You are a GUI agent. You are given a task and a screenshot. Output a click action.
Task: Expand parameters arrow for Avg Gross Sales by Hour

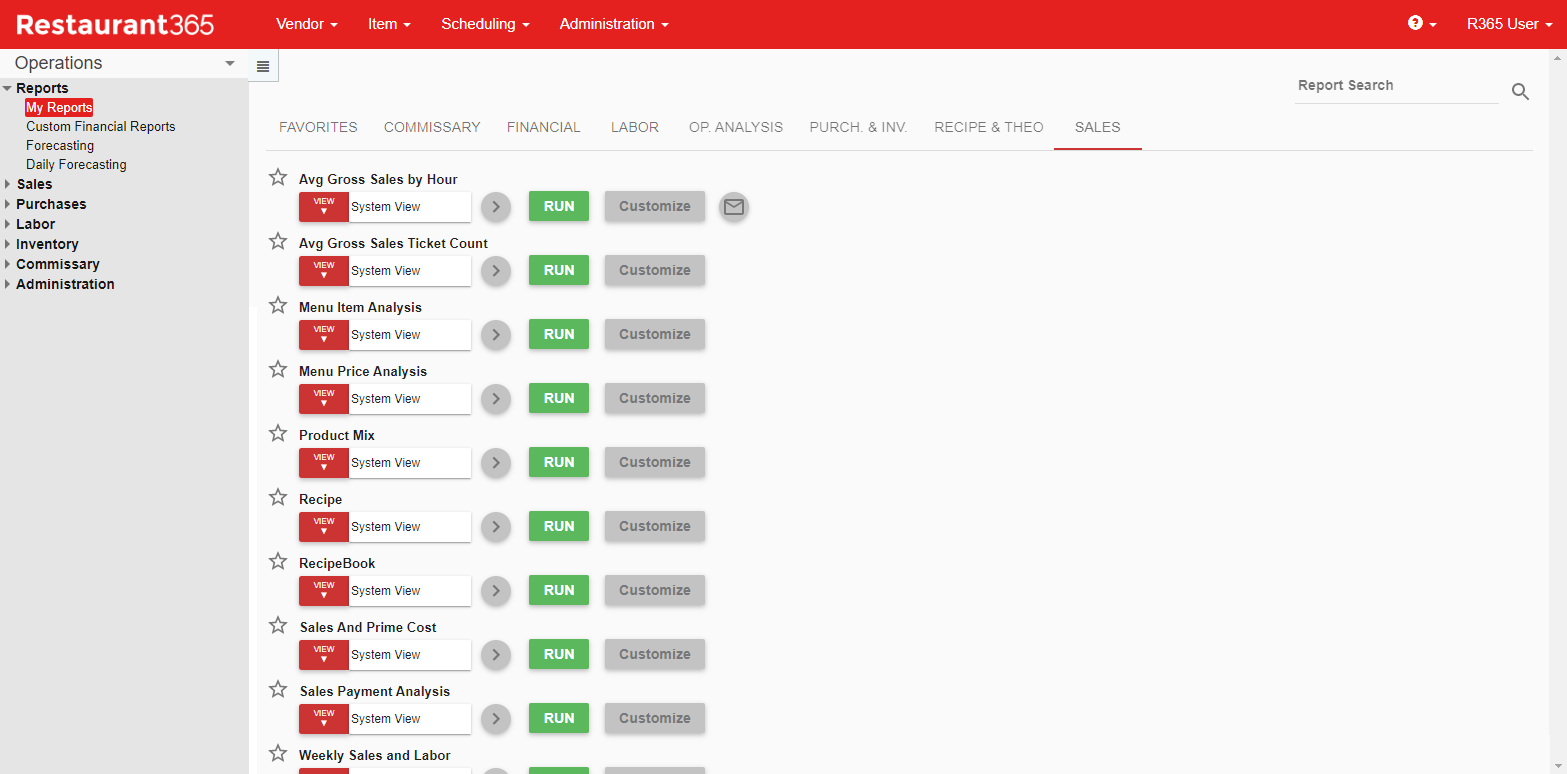pos(496,207)
